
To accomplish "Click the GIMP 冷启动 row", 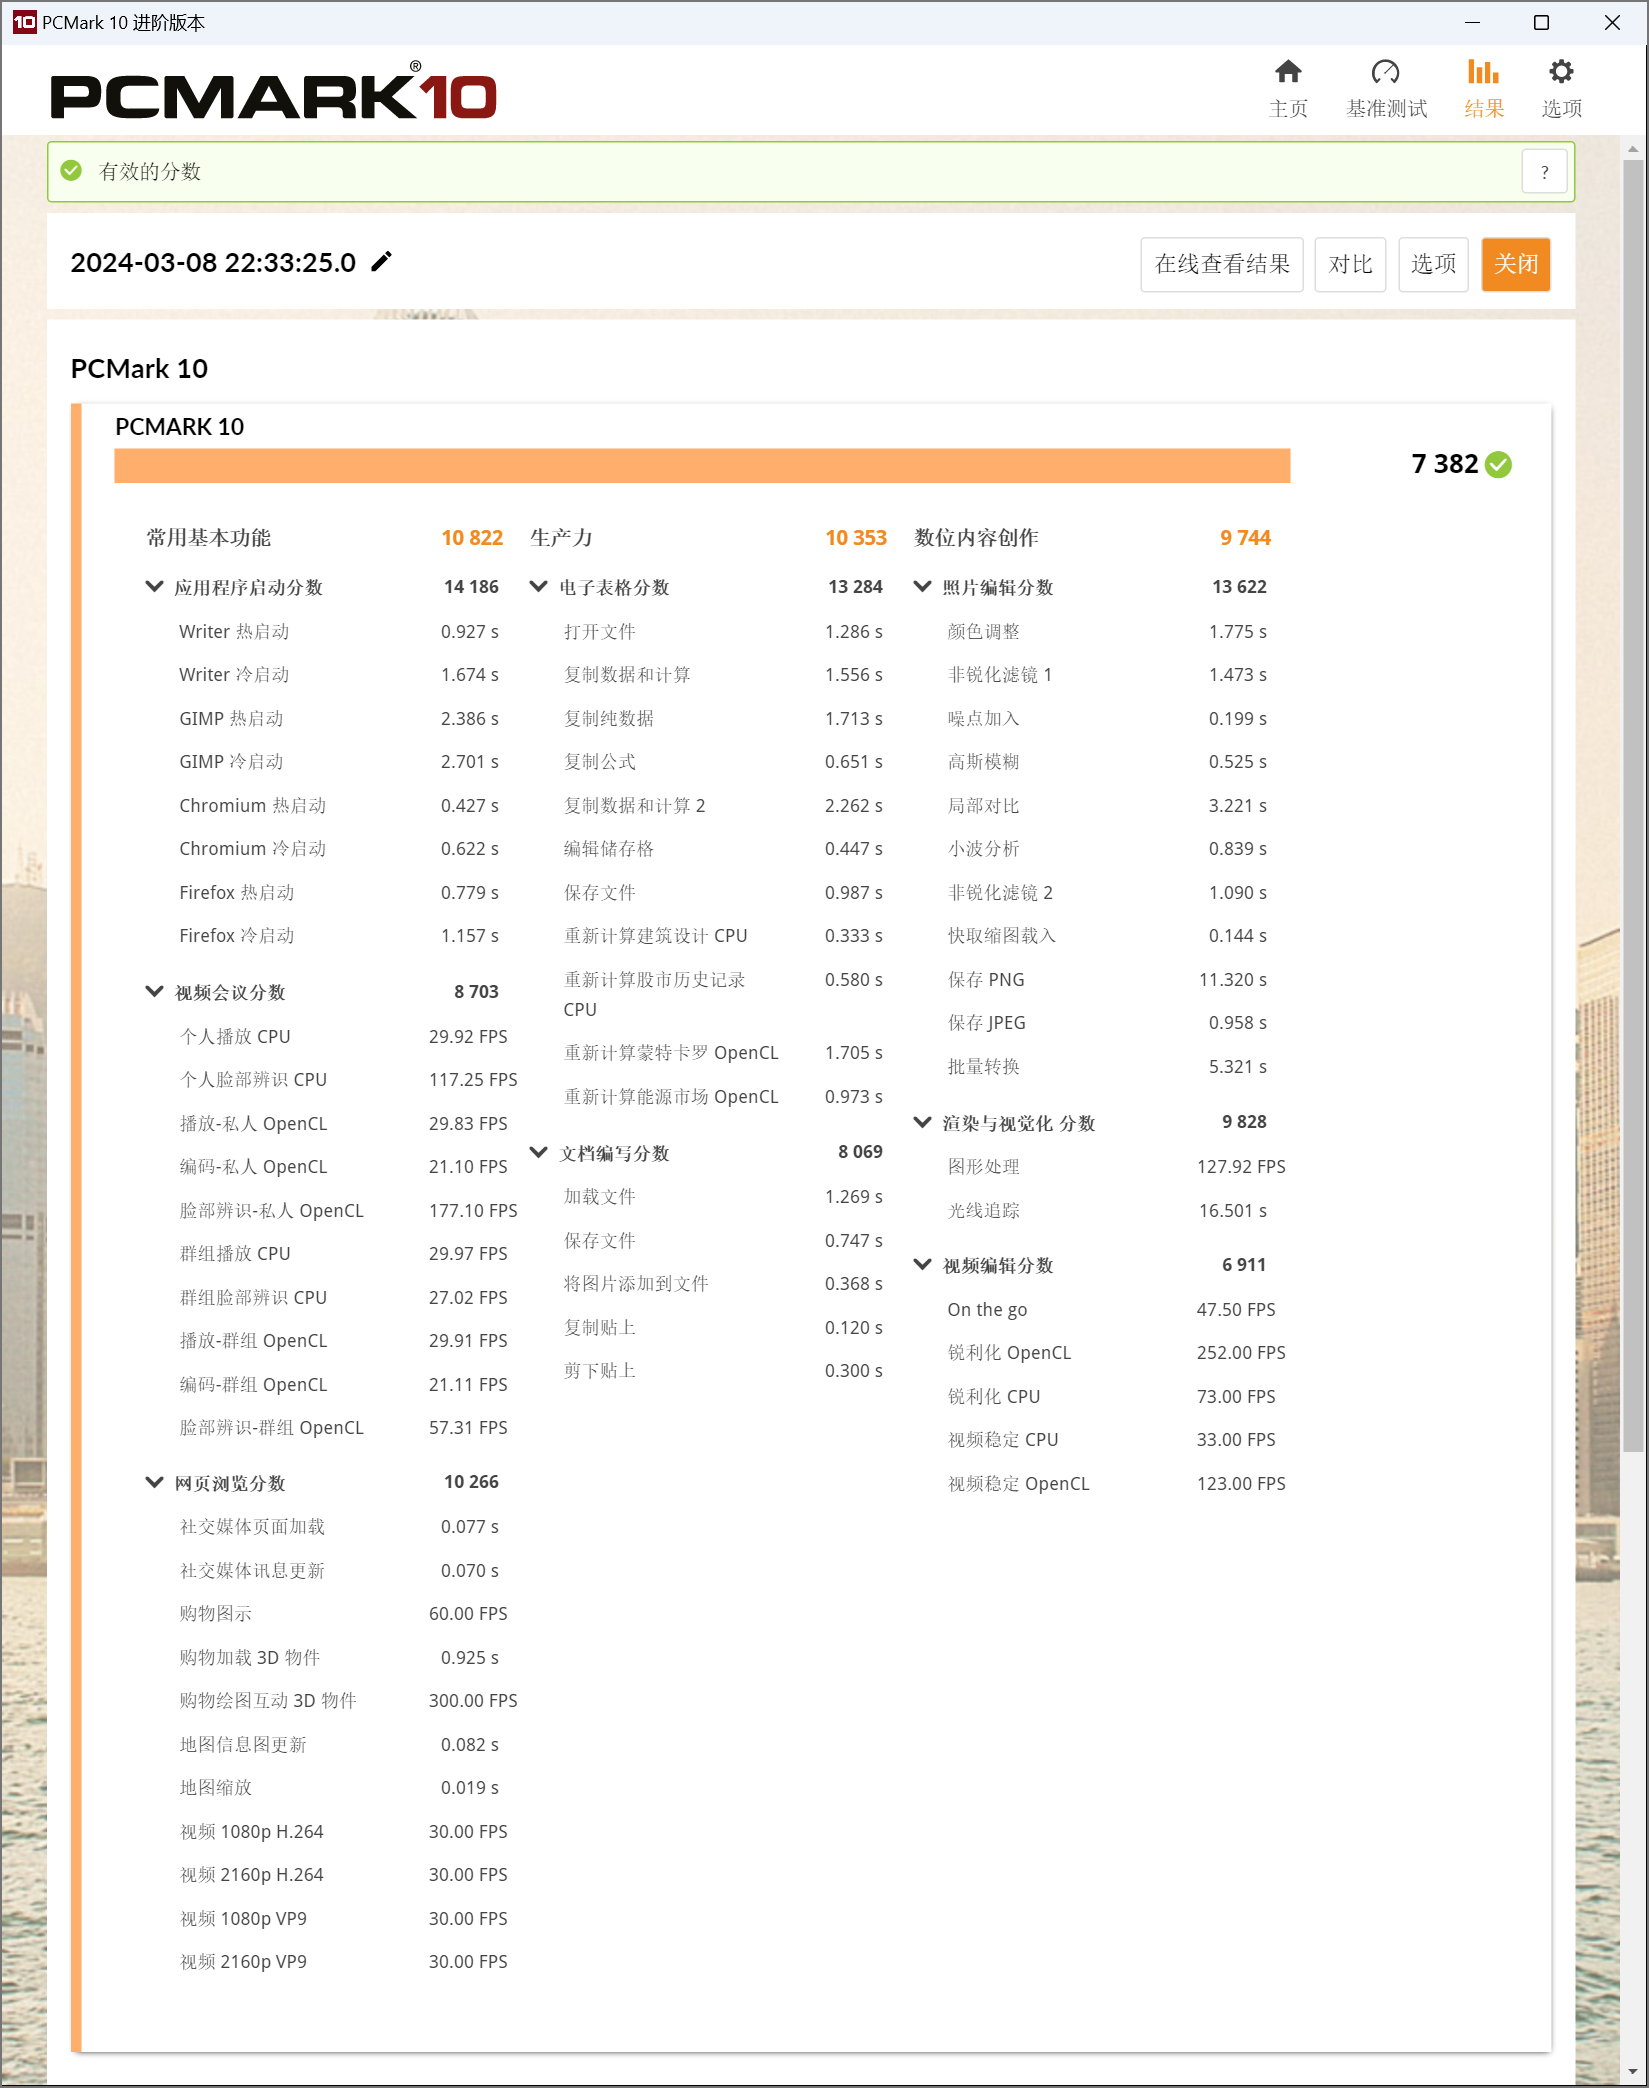I will coord(338,762).
